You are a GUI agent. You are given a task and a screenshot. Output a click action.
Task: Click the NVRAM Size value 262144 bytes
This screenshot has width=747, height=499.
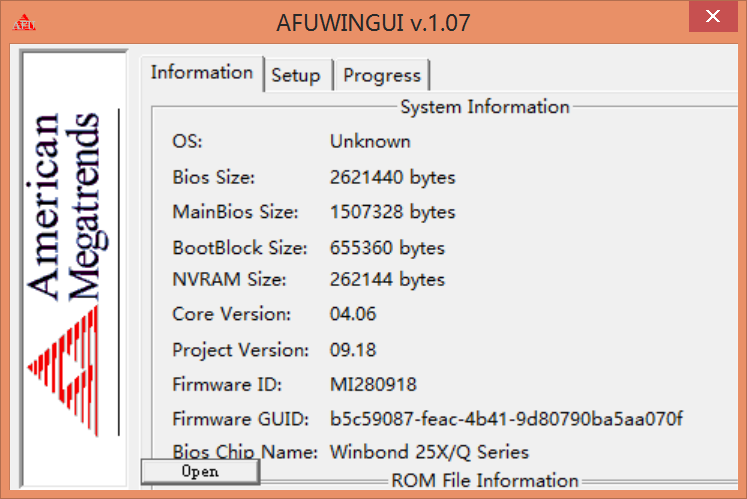tap(387, 279)
